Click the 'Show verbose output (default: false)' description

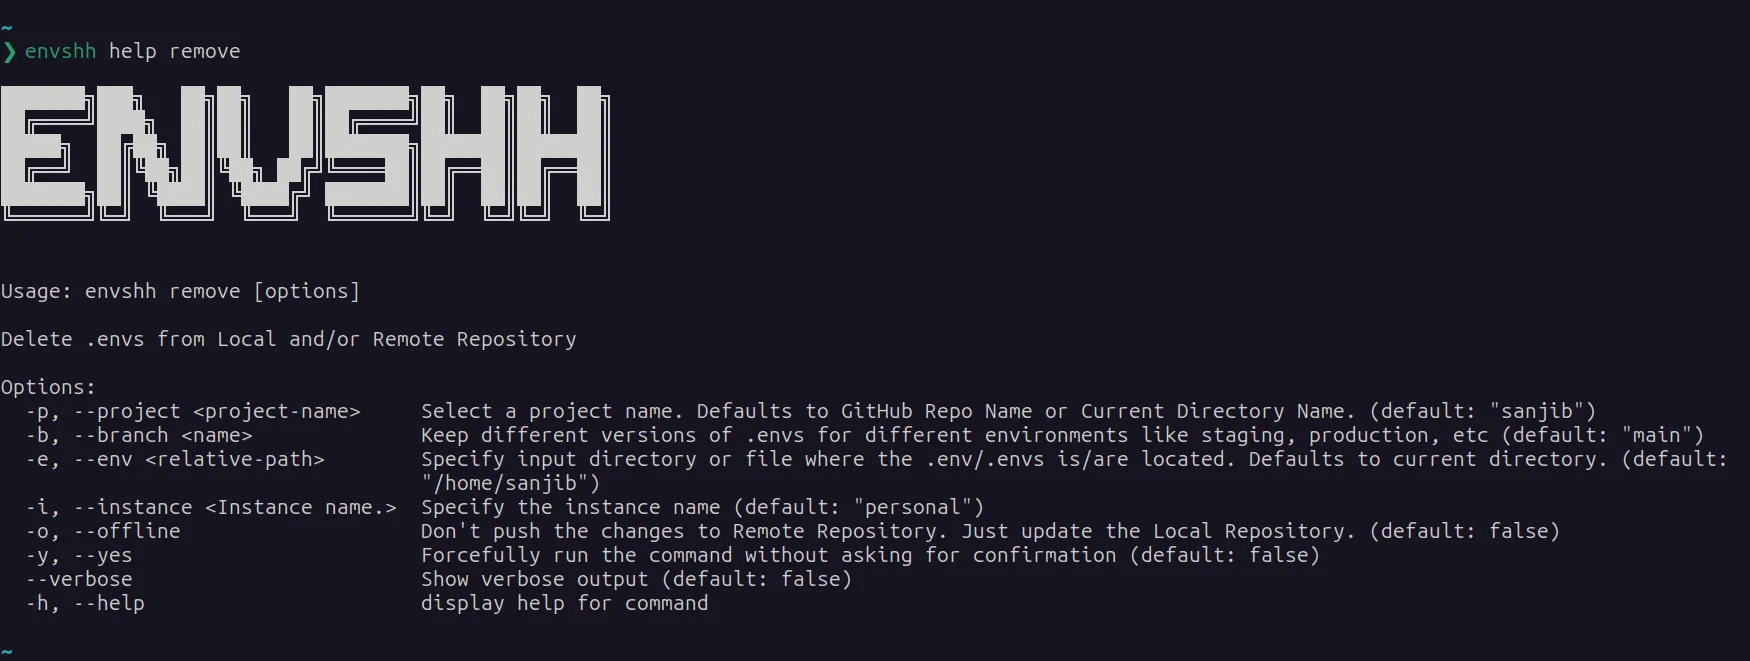tap(636, 579)
